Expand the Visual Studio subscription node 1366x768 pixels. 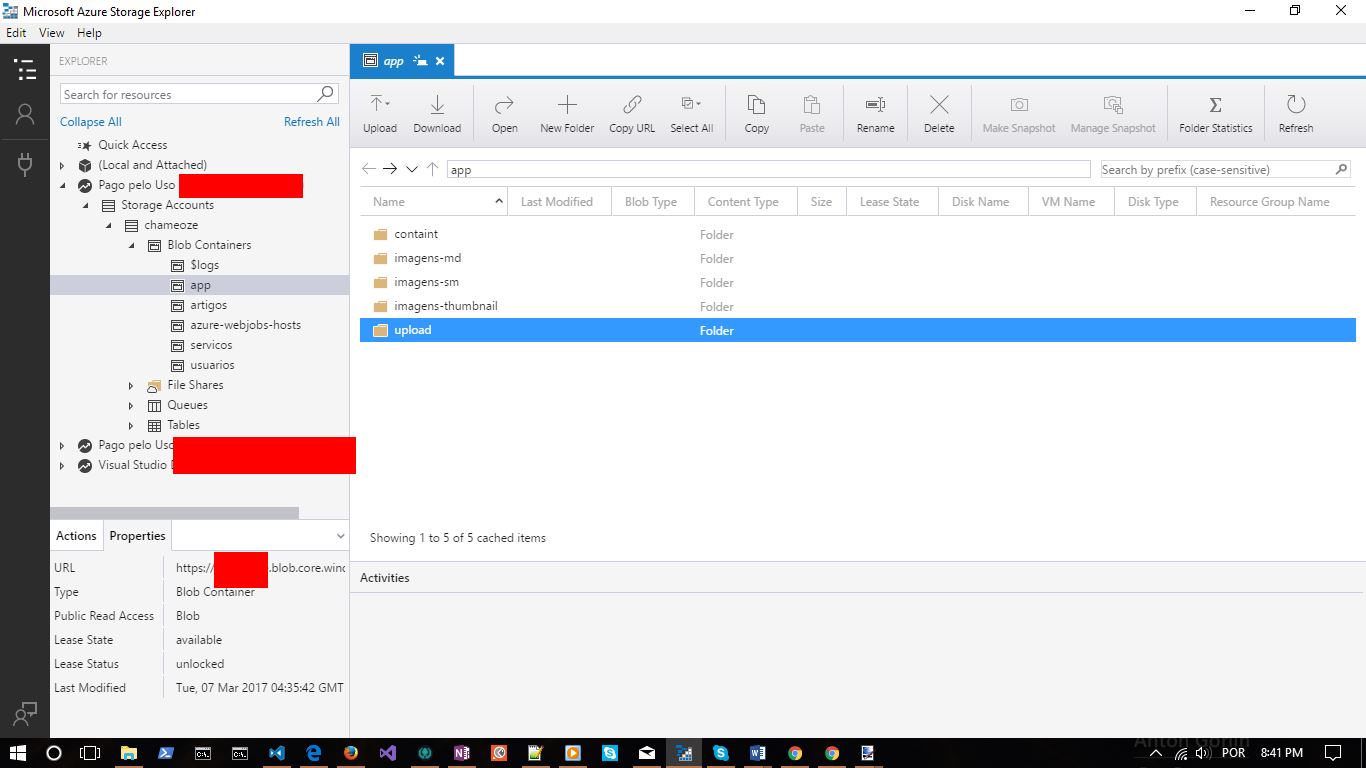[x=62, y=465]
